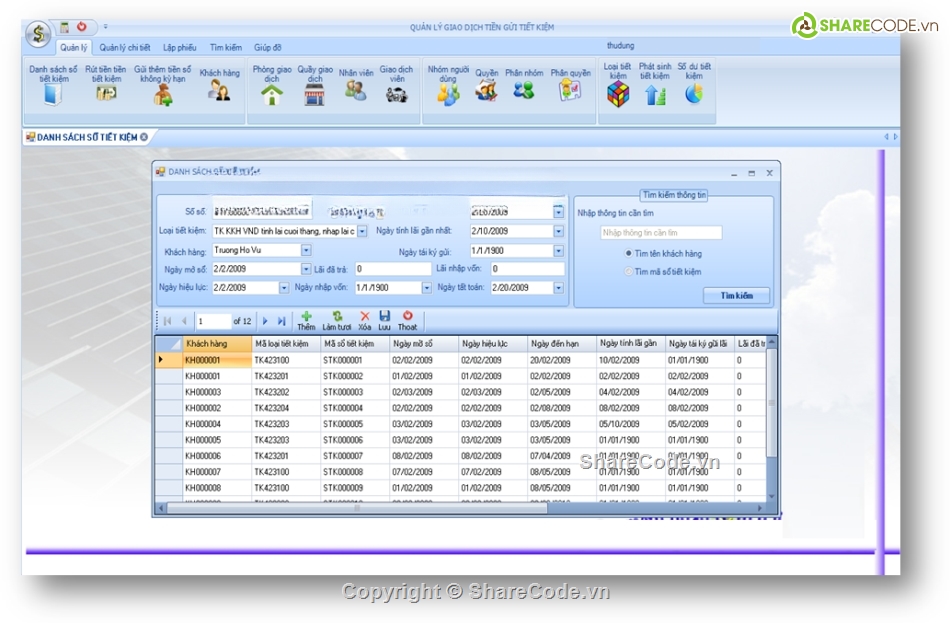
Task: Refresh list with Làm tươi
Action: coord(337,321)
